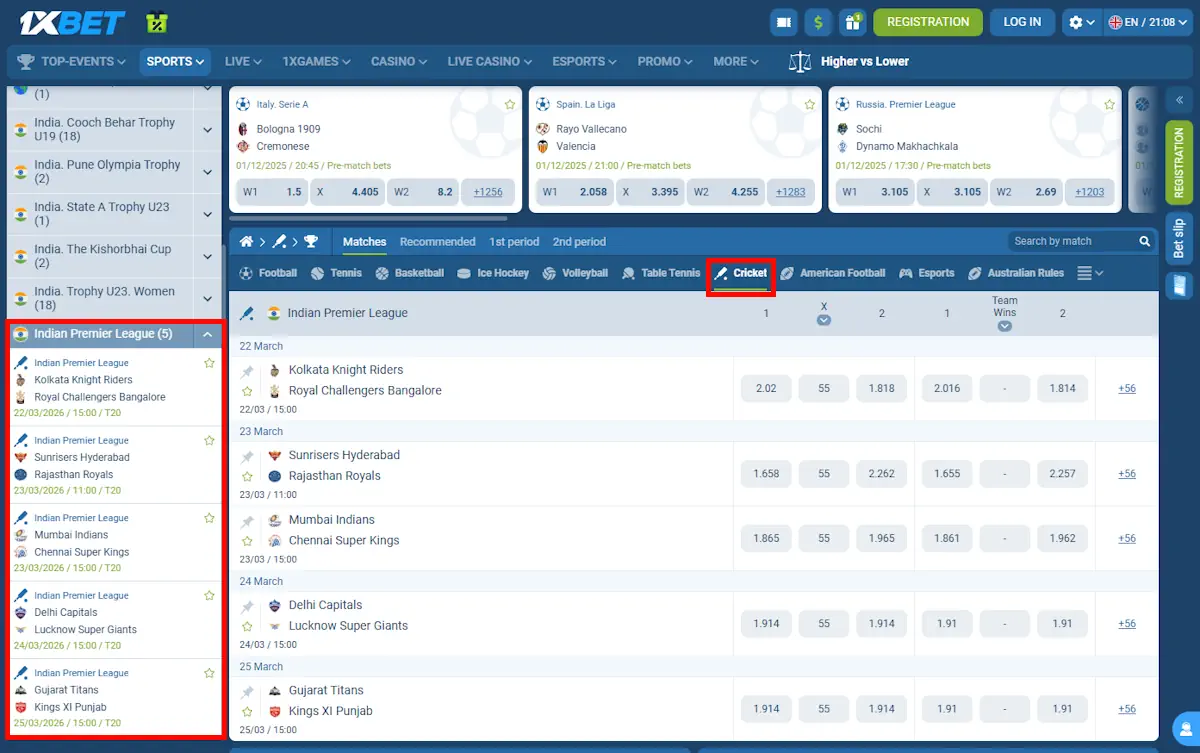Click the REGISTRATION button

[928, 21]
